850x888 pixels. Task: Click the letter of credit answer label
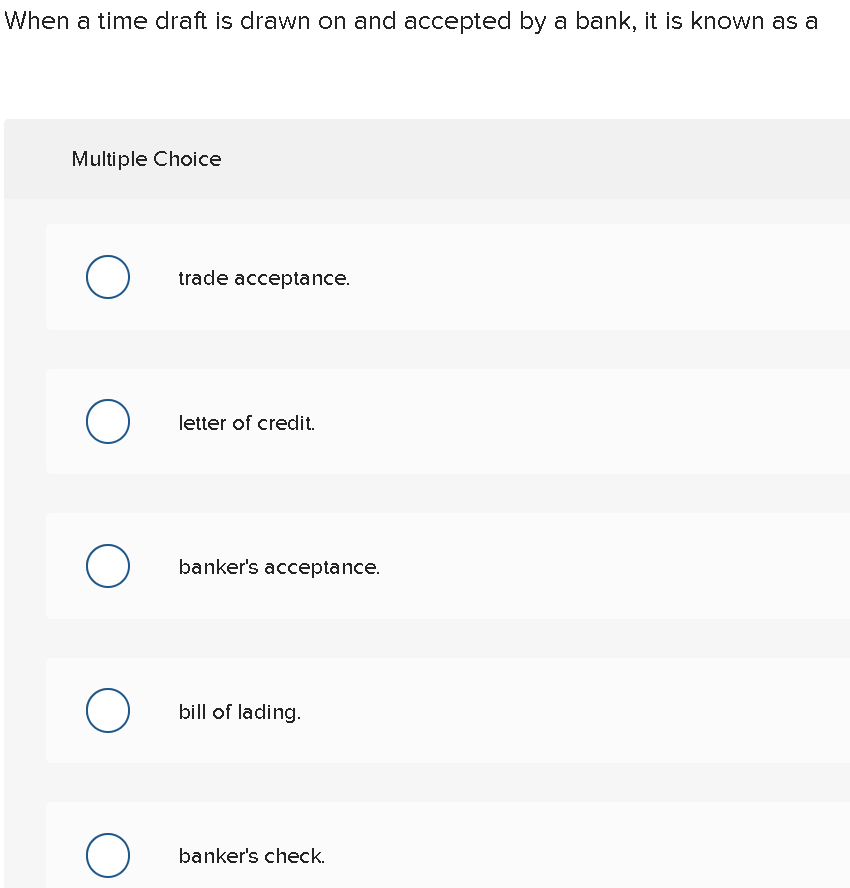(x=246, y=423)
